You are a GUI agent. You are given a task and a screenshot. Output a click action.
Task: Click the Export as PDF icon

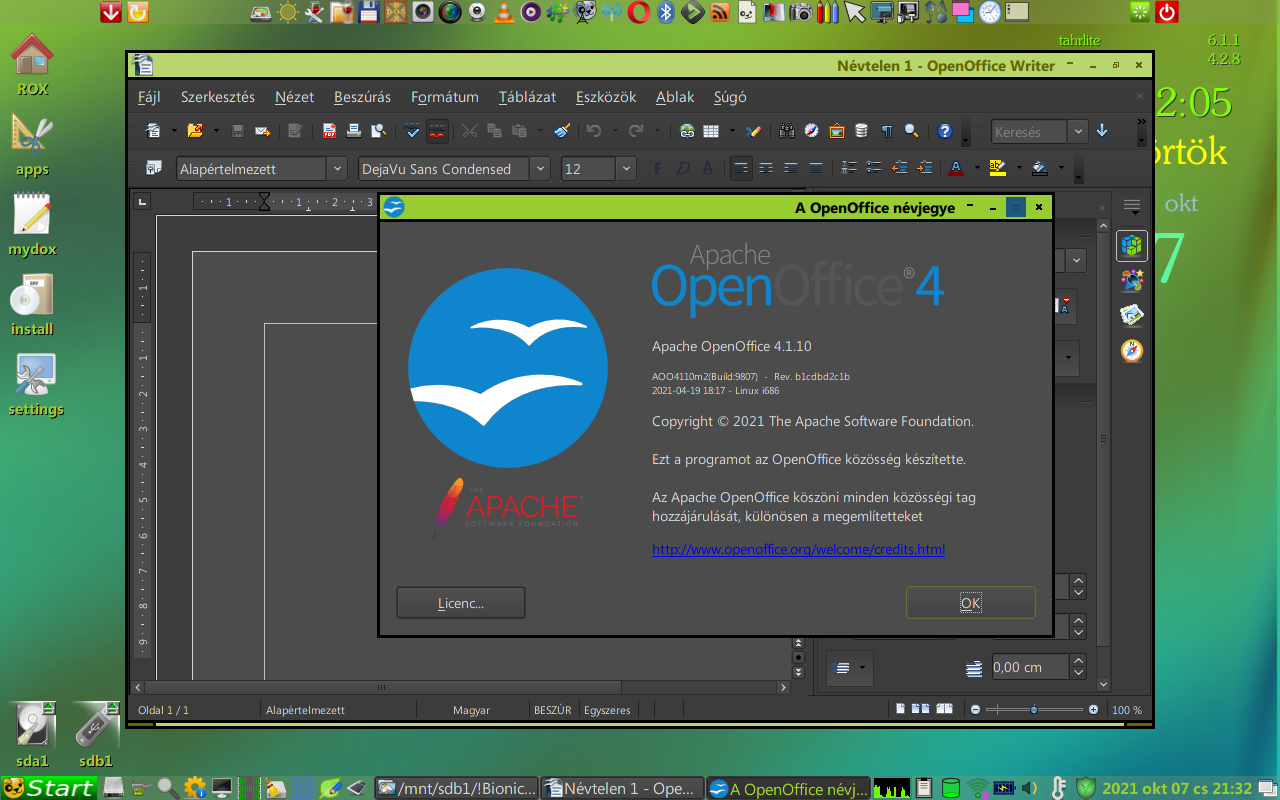pos(329,131)
